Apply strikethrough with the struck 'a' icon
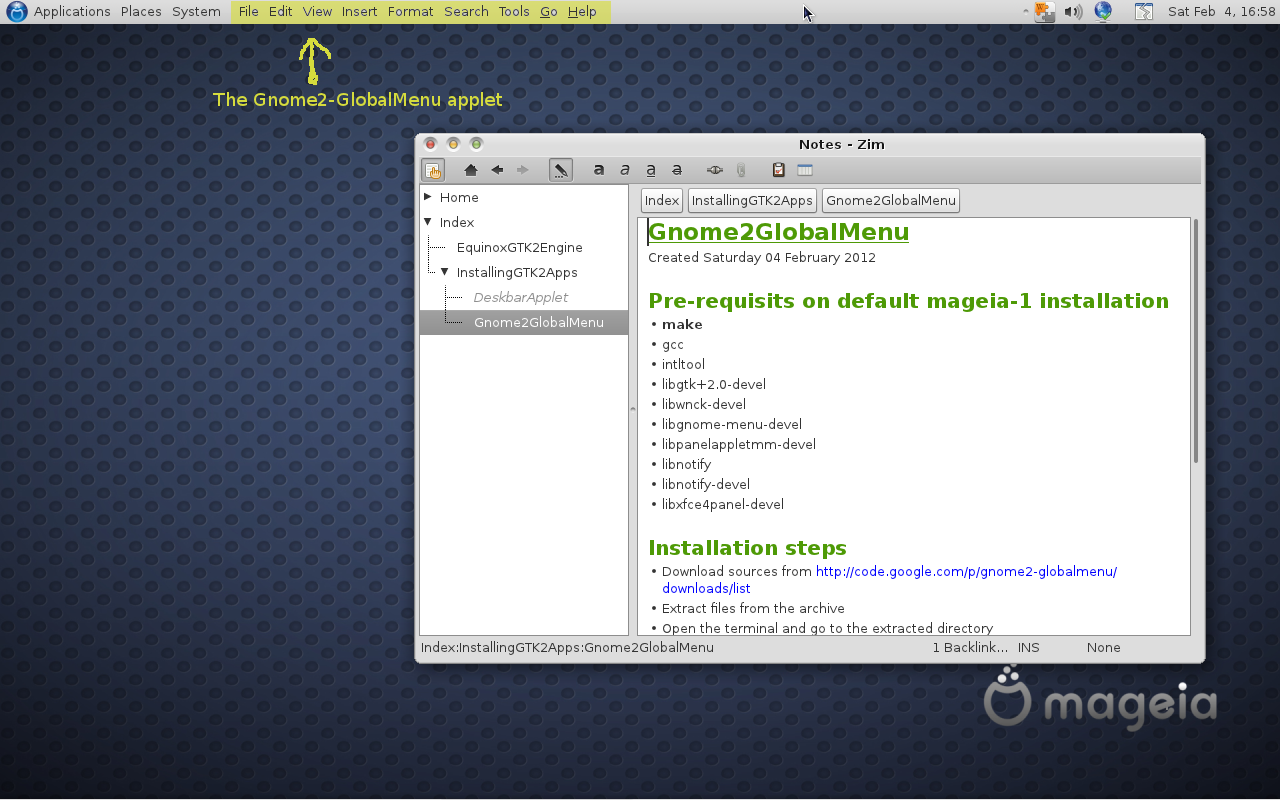The image size is (1280, 800). point(677,170)
